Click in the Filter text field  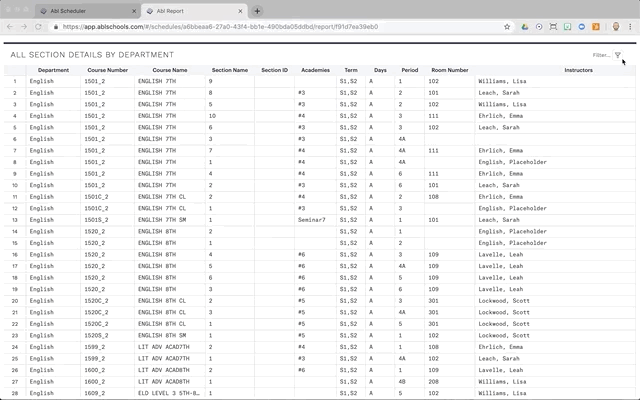click(598, 55)
